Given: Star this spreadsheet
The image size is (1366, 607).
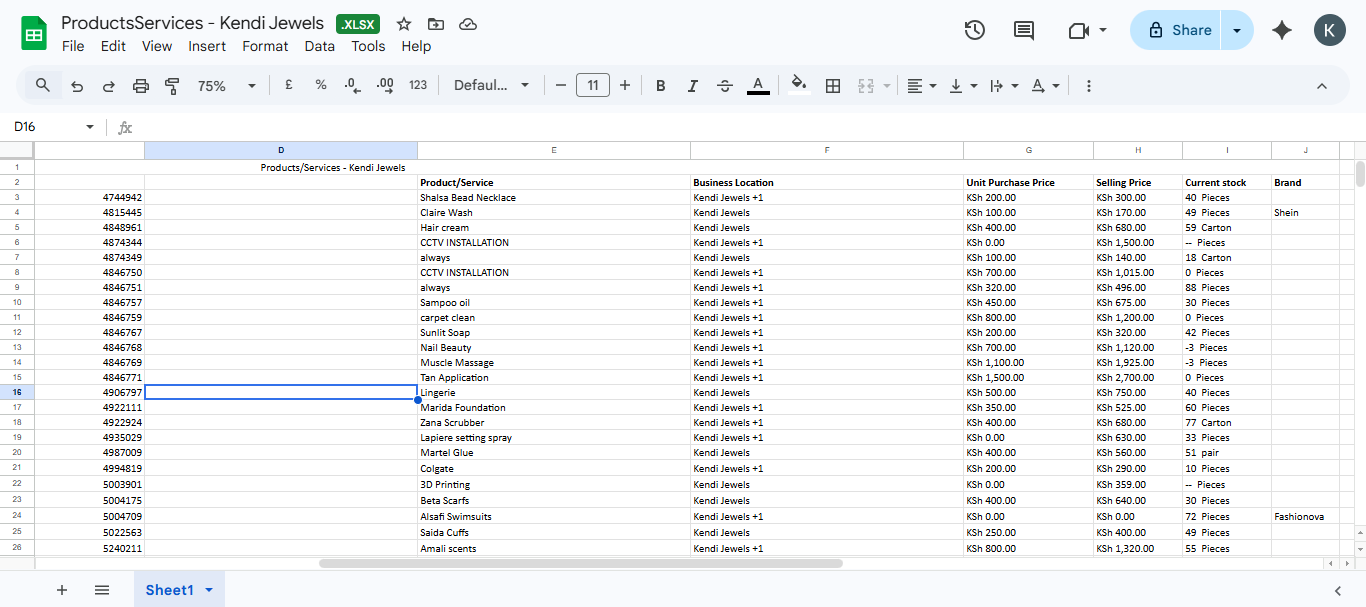Looking at the screenshot, I should tap(404, 24).
